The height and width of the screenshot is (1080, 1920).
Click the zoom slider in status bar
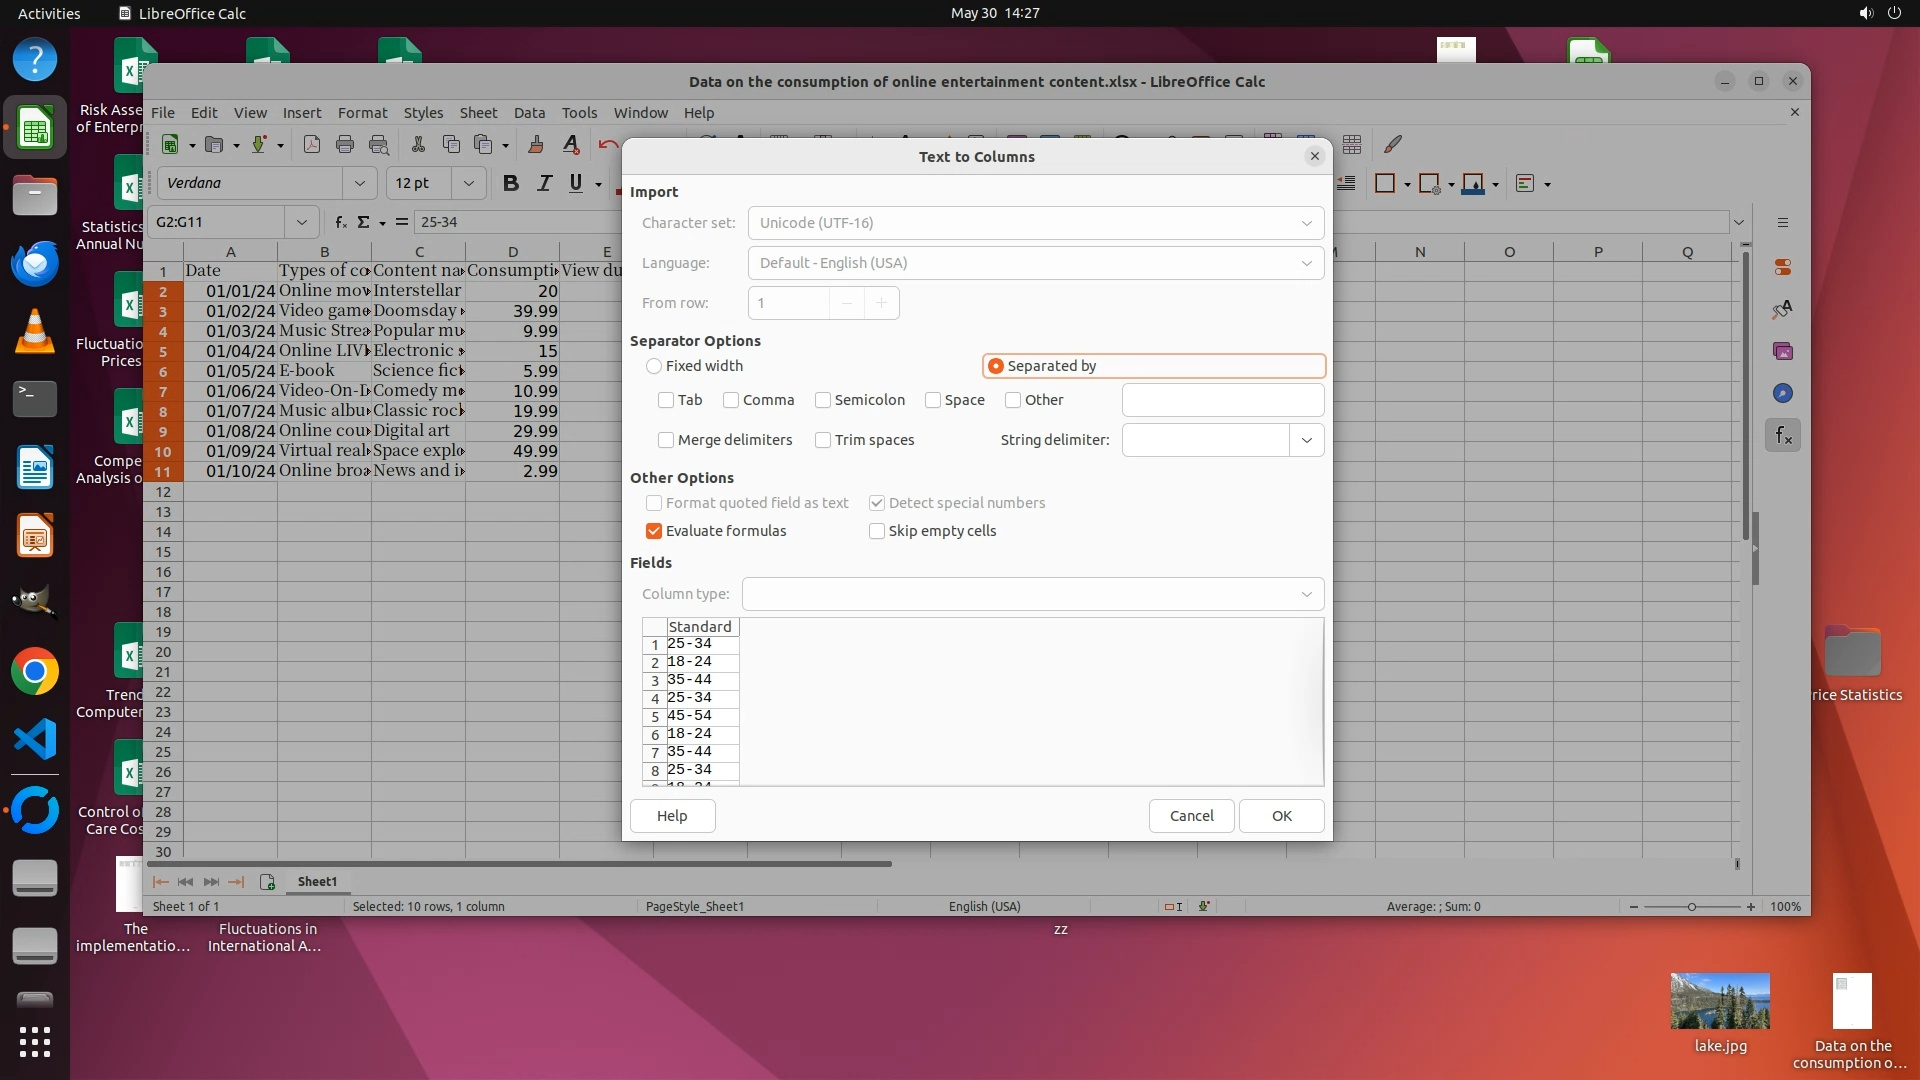(x=1691, y=906)
